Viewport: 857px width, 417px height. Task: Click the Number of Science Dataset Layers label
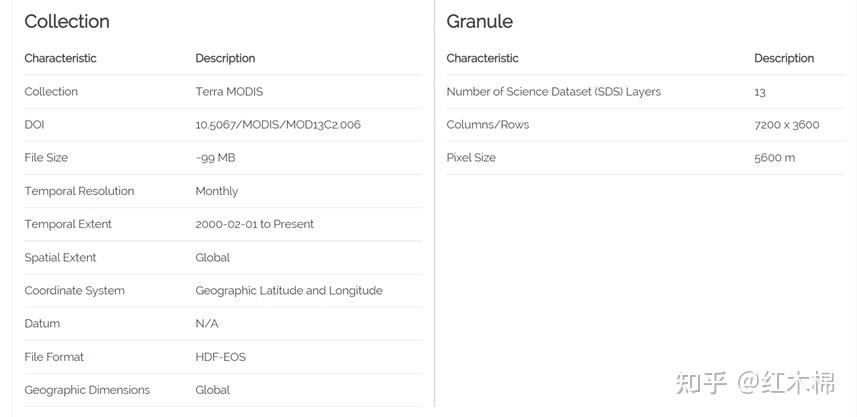point(553,92)
